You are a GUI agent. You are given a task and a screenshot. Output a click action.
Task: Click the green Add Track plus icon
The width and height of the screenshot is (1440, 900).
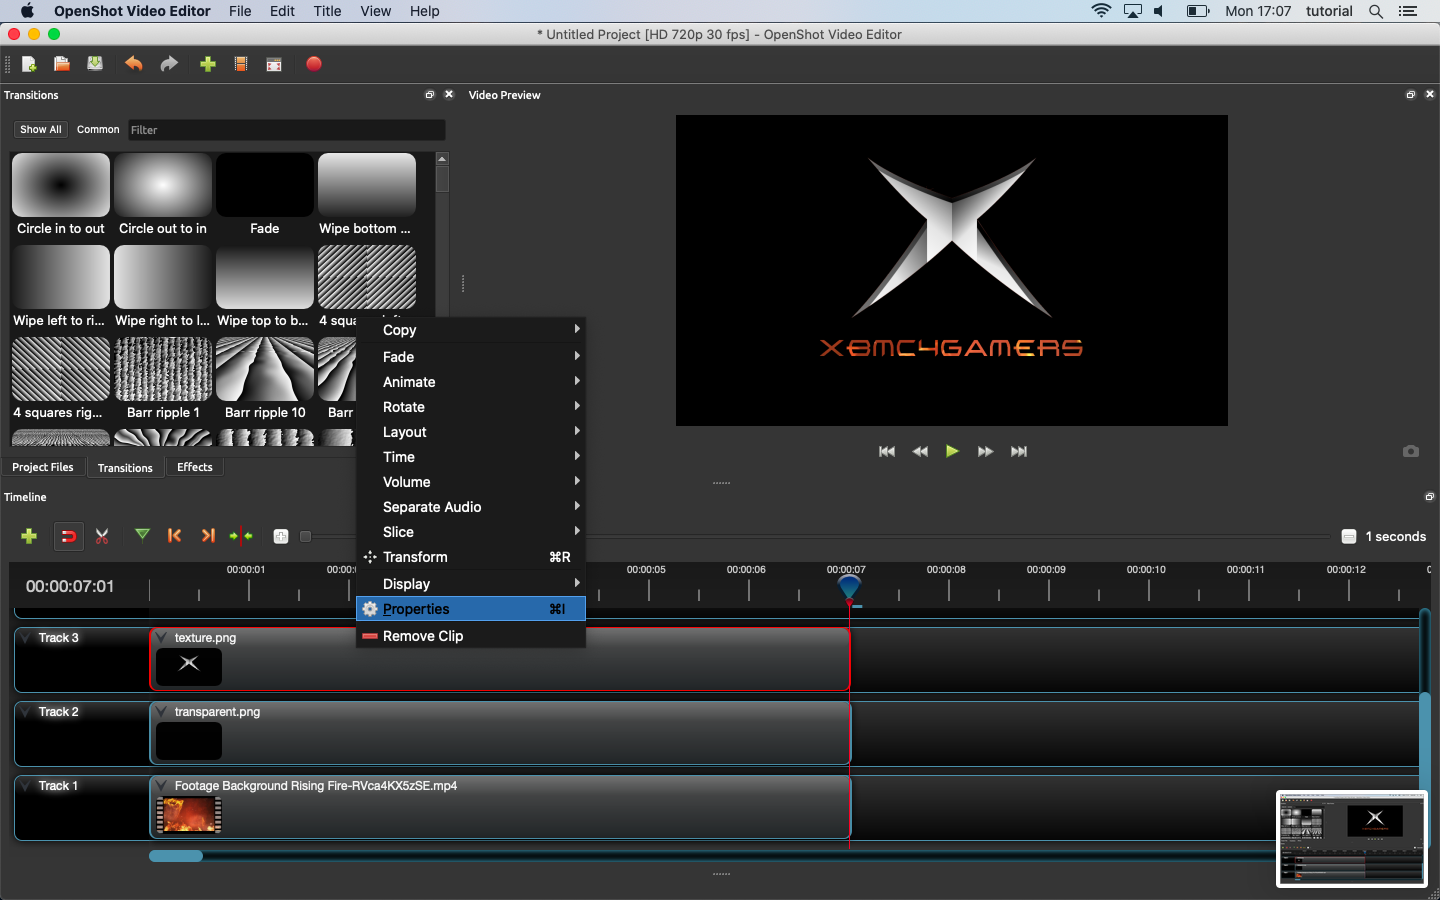coord(29,536)
